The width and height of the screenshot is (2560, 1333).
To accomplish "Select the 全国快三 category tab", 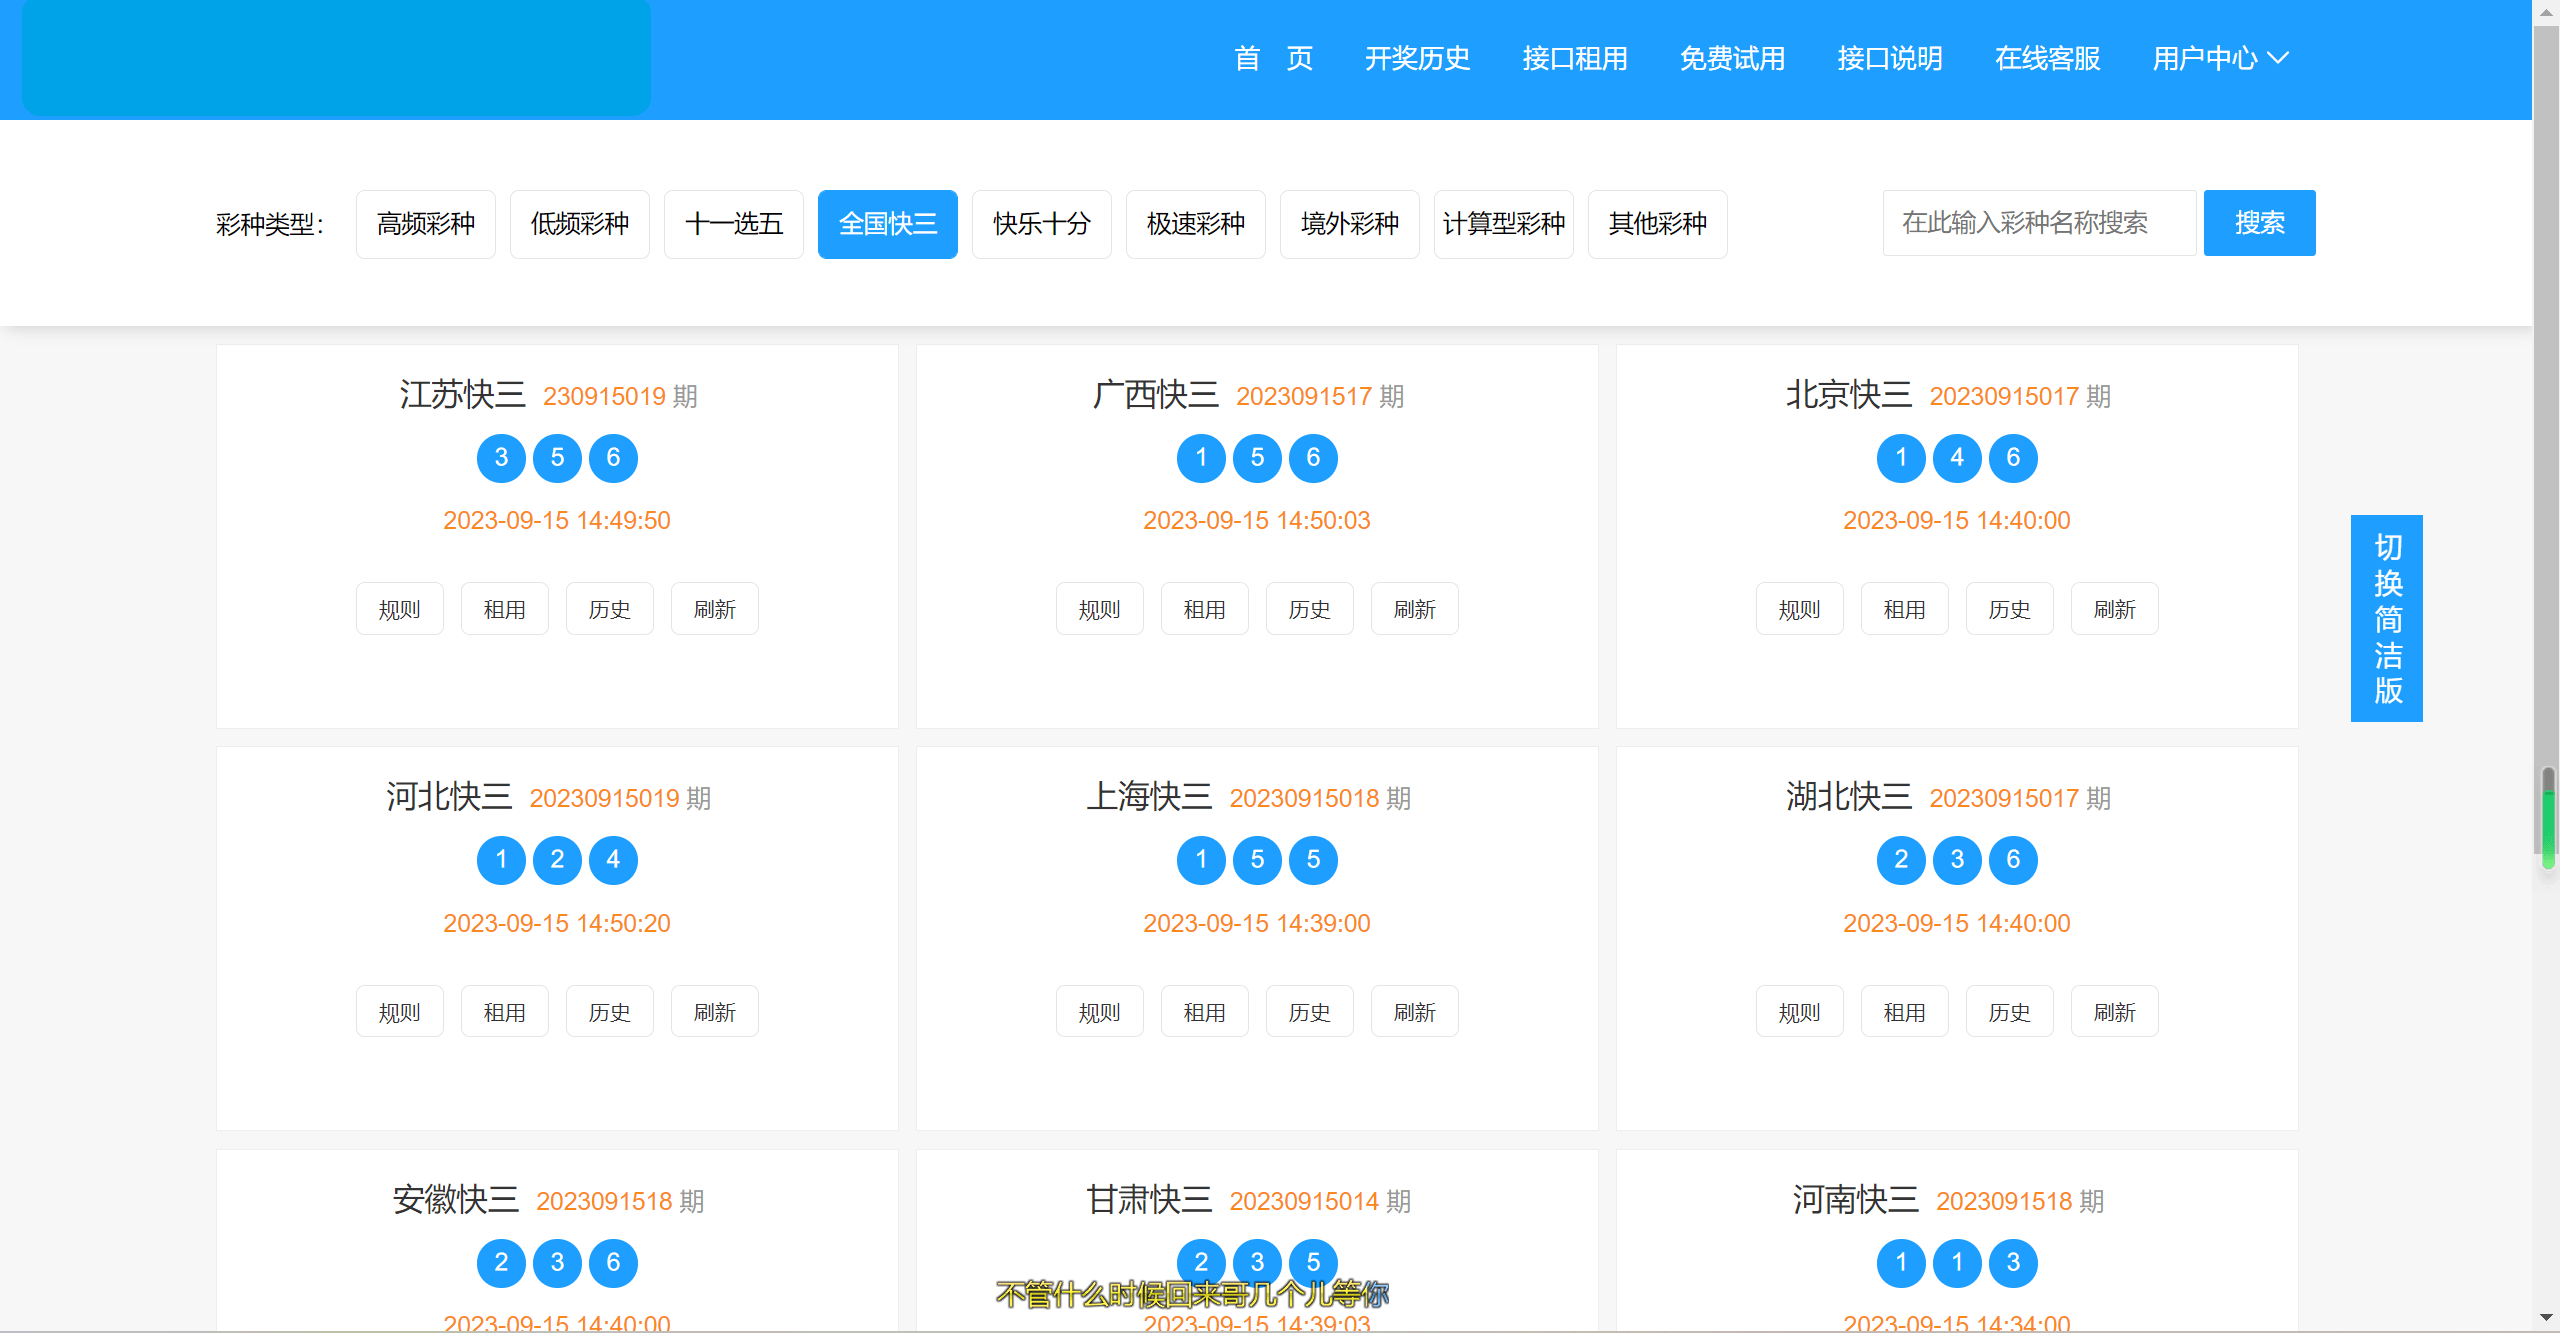I will 888,224.
